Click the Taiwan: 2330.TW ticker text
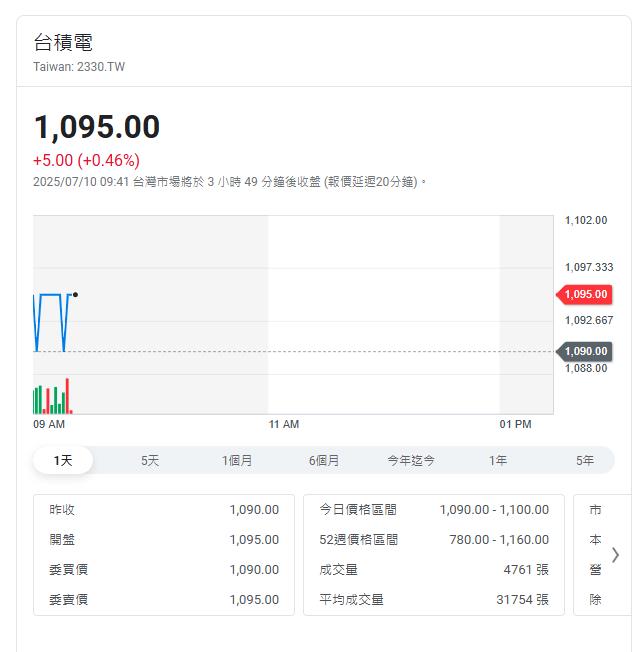Viewport: 642px width, 652px height. (x=79, y=67)
